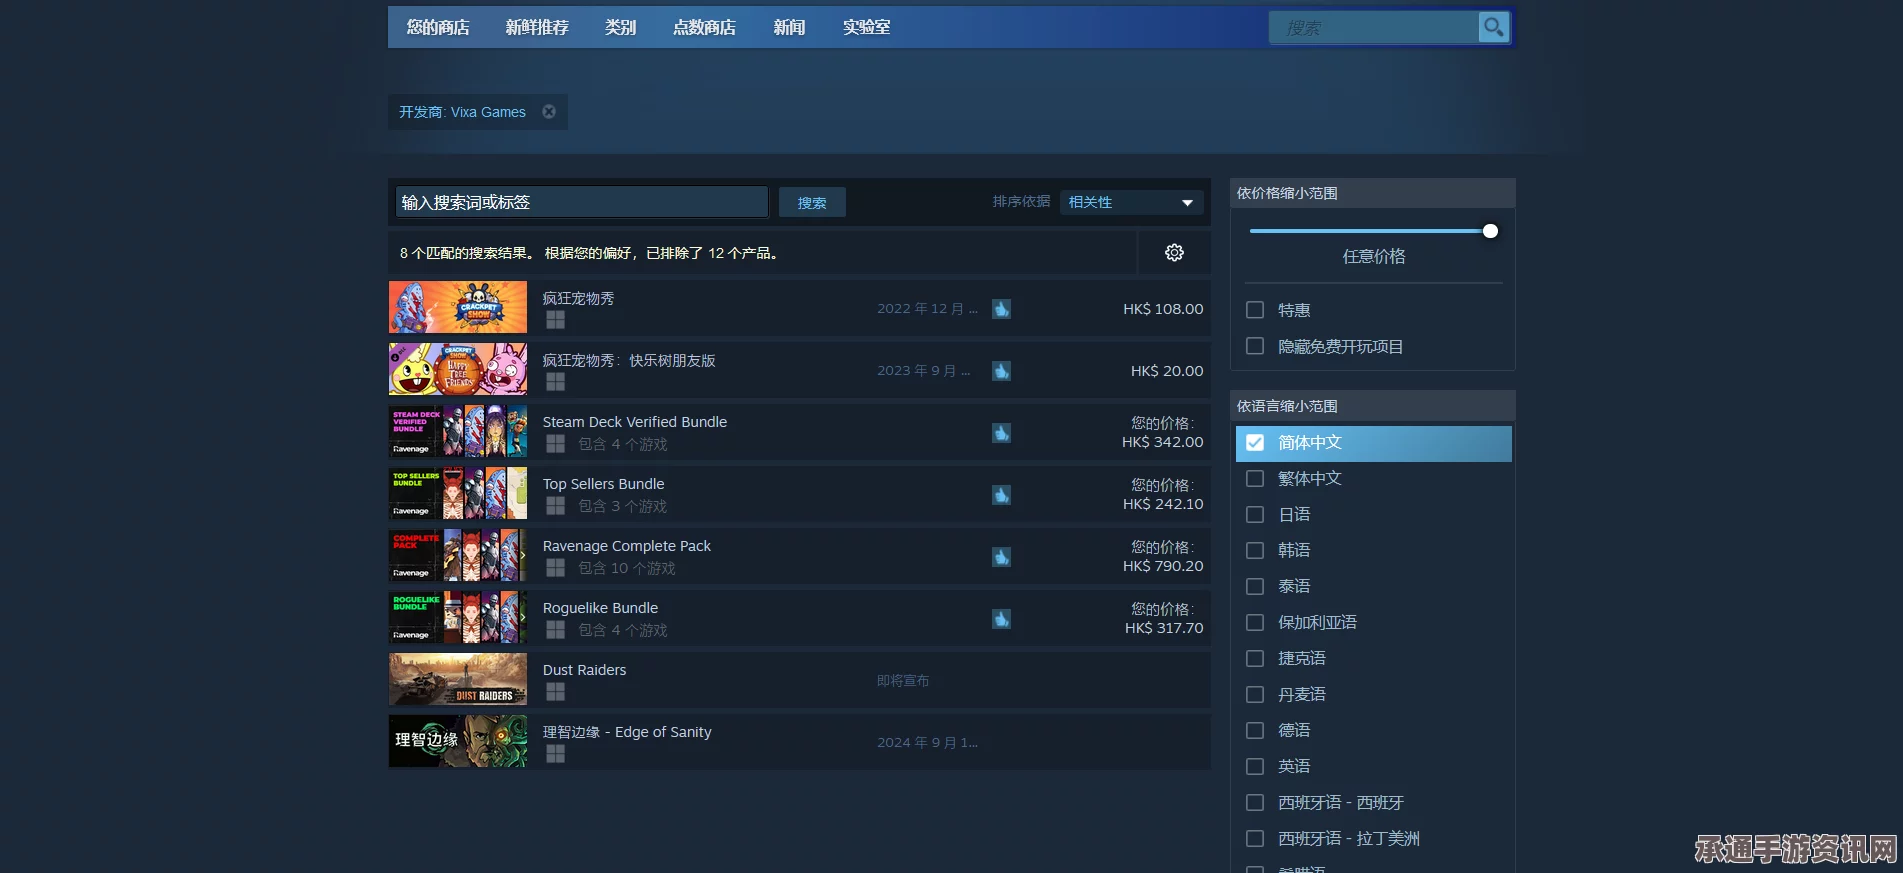This screenshot has width=1903, height=873.
Task: Click the price range slider track
Action: (1372, 231)
